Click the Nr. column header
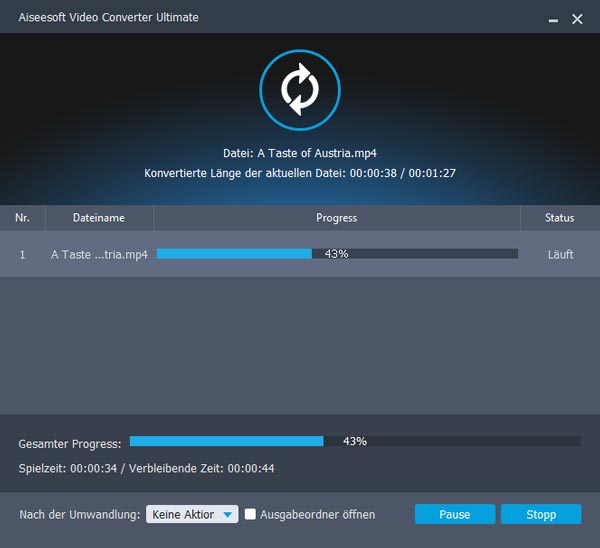The width and height of the screenshot is (600, 548). (22, 218)
